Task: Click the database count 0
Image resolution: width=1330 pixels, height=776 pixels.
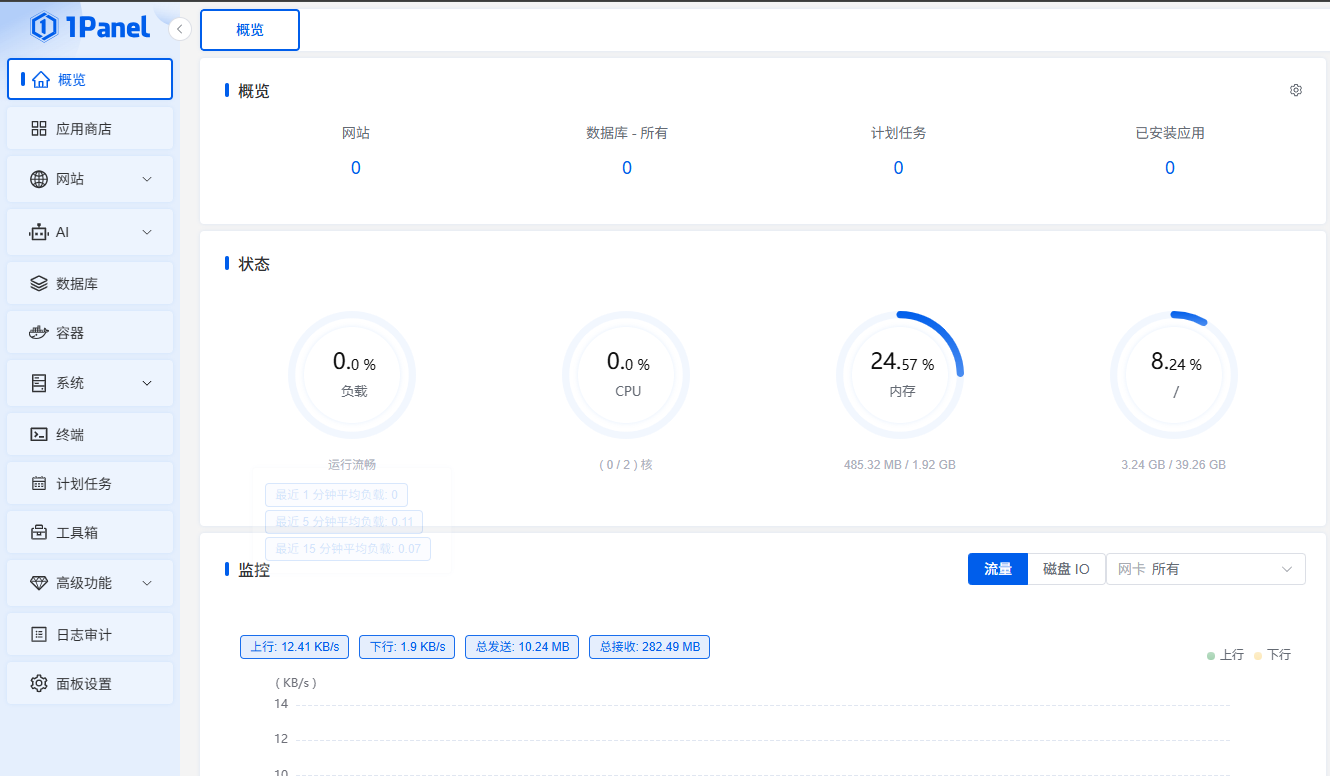Action: [627, 168]
